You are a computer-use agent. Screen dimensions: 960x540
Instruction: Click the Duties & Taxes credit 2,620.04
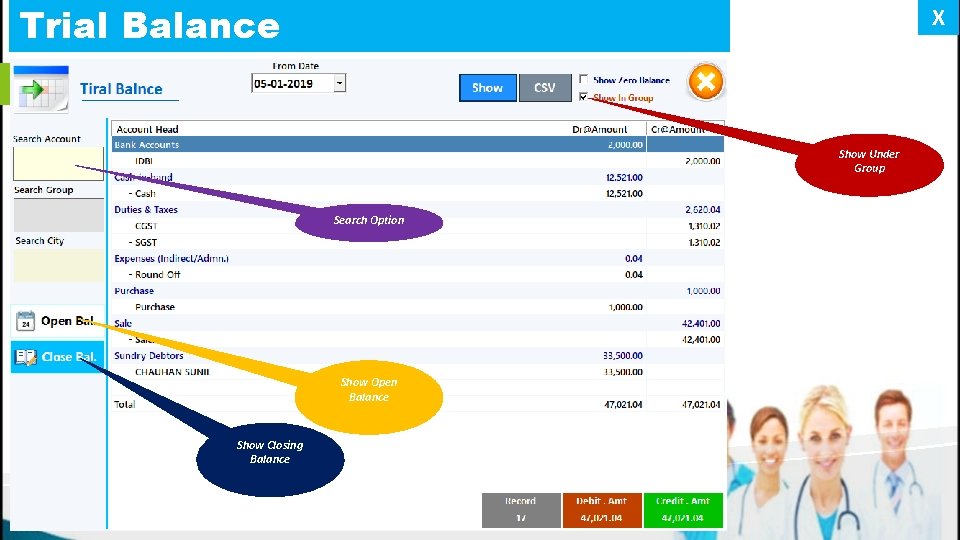click(702, 209)
